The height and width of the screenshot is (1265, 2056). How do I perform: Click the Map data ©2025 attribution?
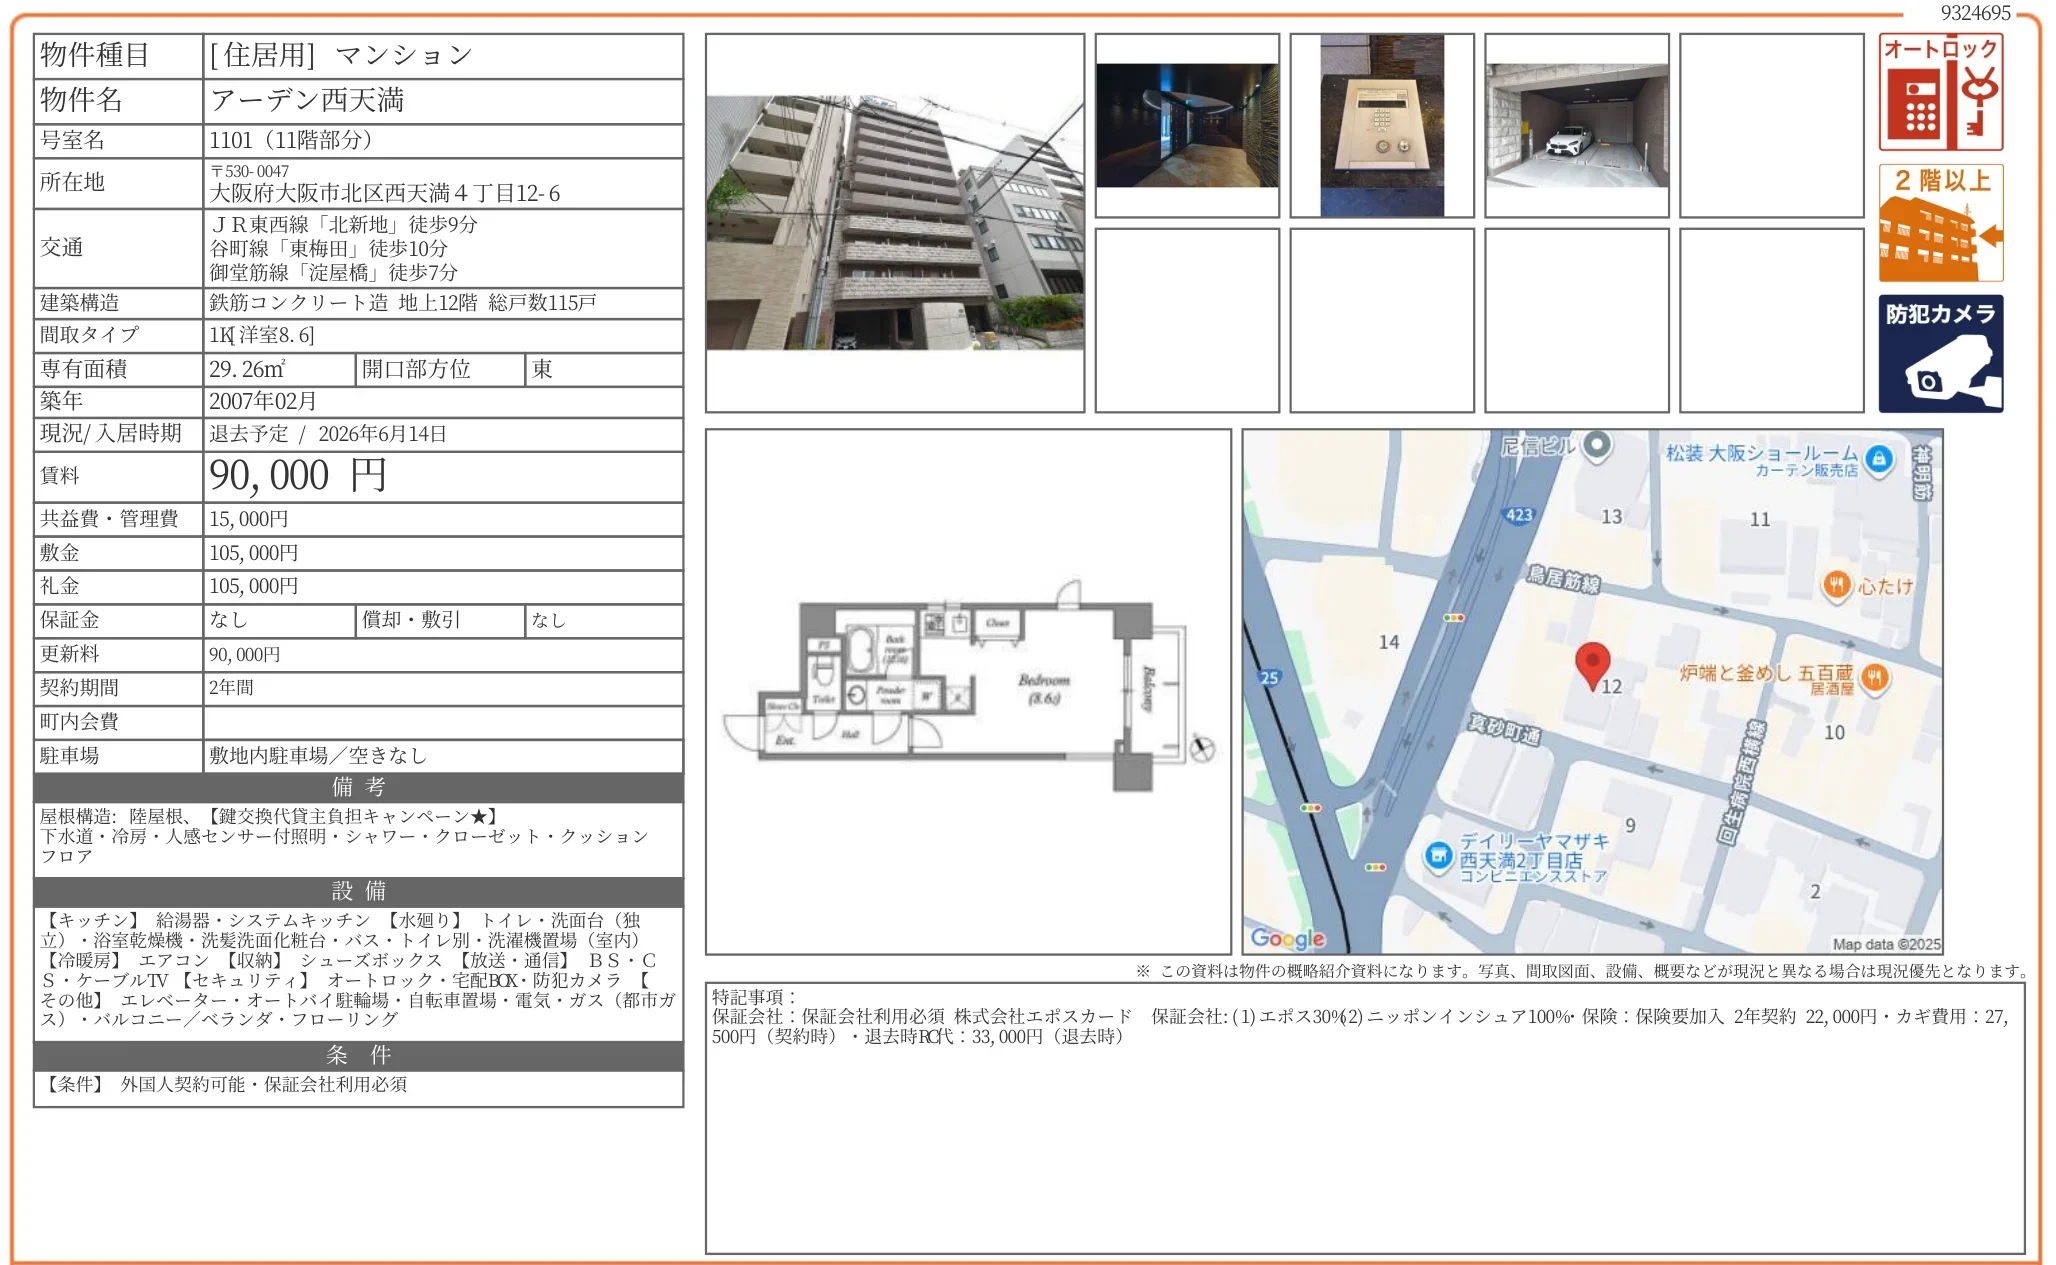click(1885, 944)
